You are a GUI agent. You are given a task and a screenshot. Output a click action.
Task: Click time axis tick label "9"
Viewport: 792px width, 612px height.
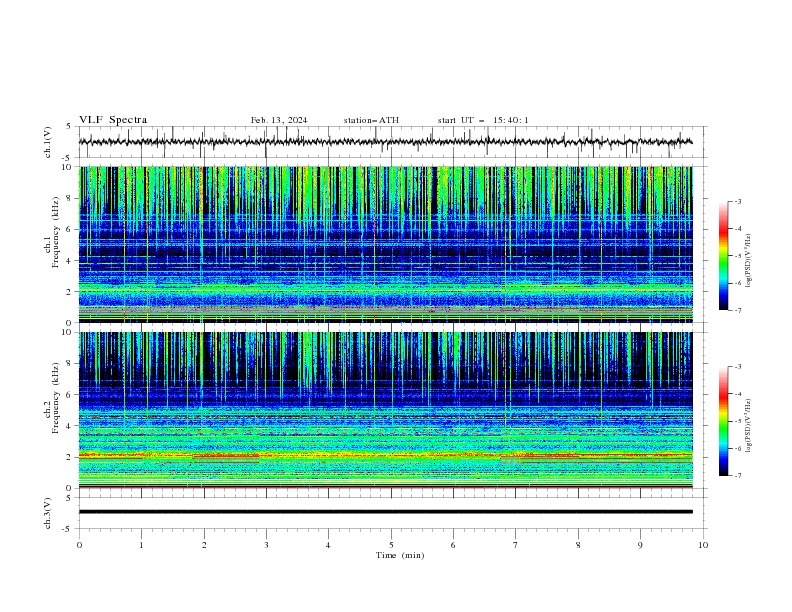coord(640,545)
